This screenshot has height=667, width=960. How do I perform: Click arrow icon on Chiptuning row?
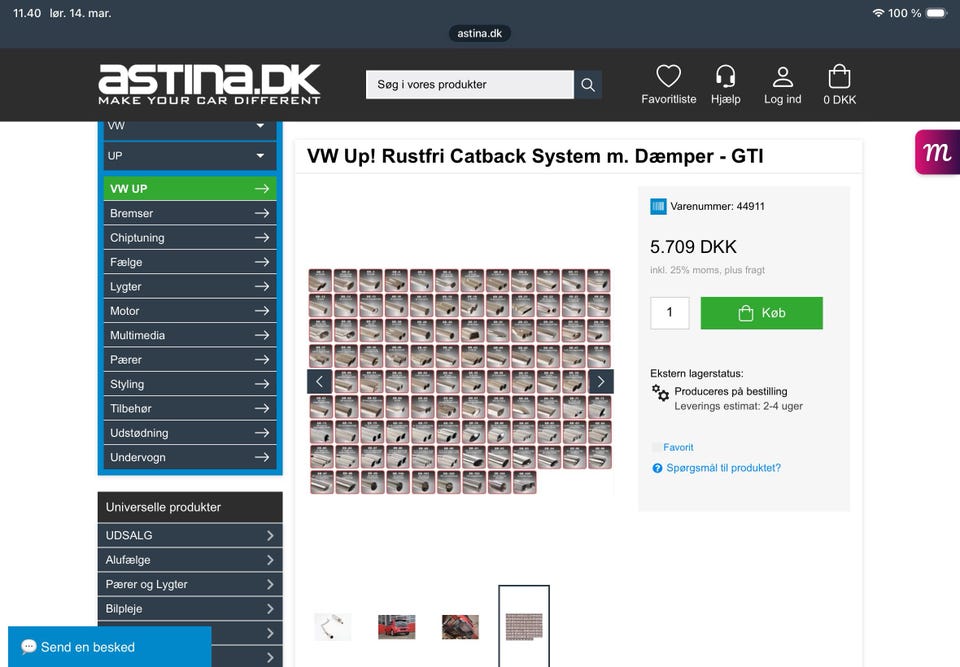(262, 238)
